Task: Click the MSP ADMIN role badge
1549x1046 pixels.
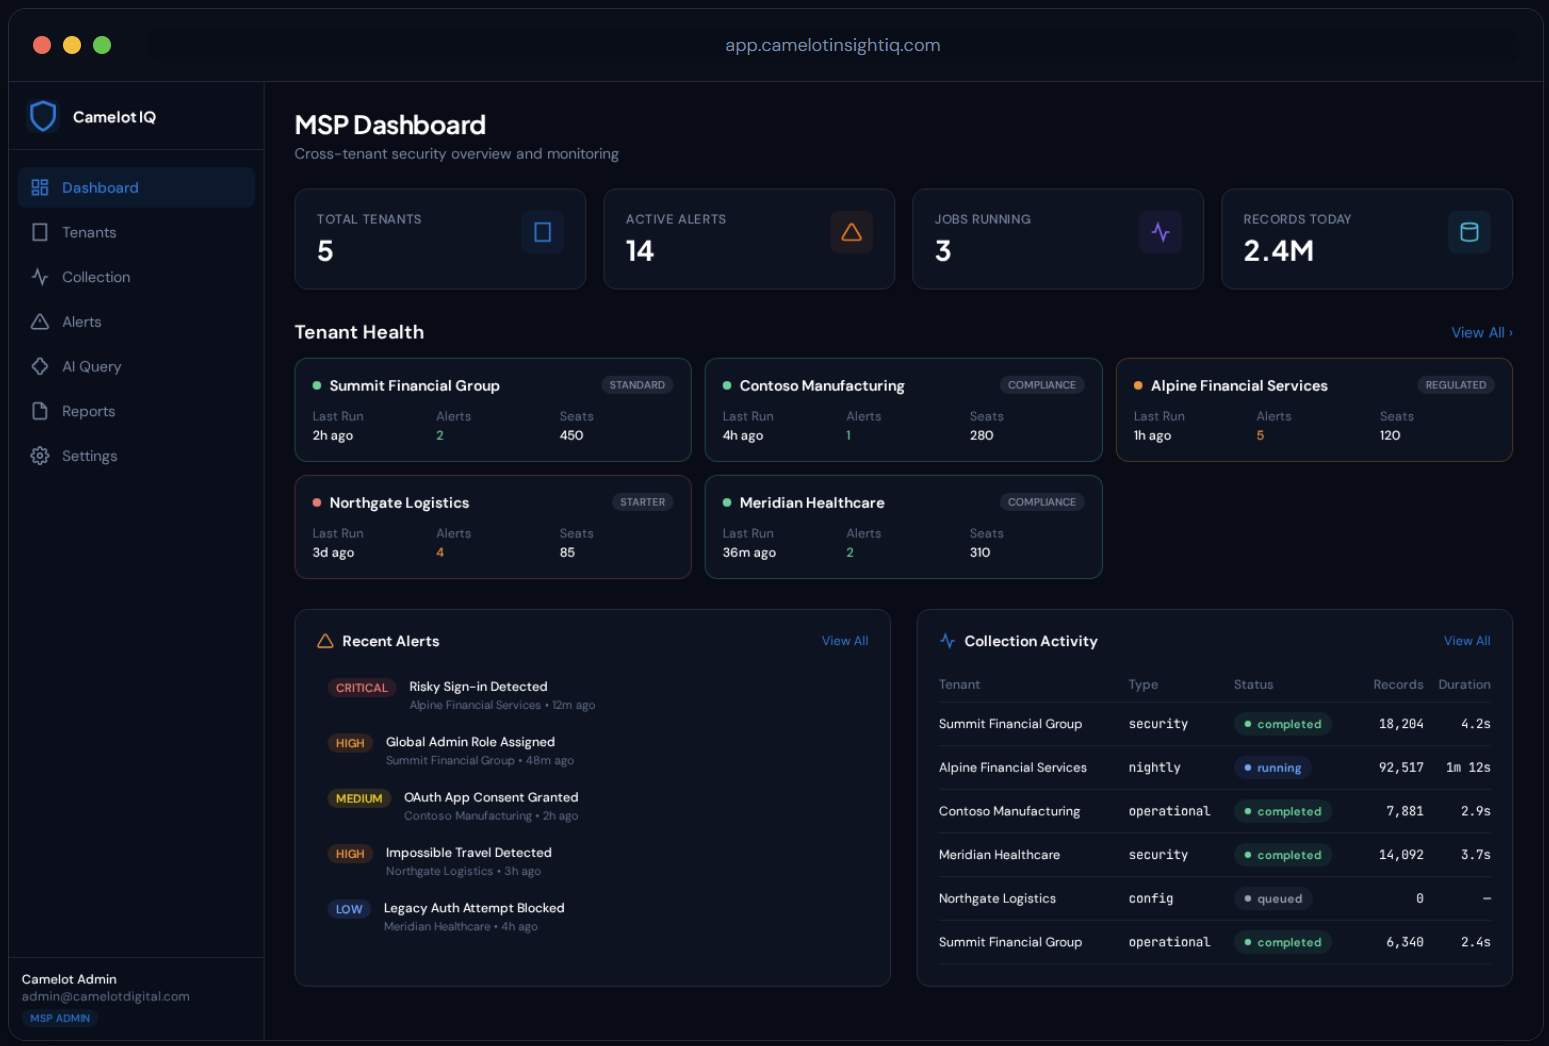Action: (60, 1018)
